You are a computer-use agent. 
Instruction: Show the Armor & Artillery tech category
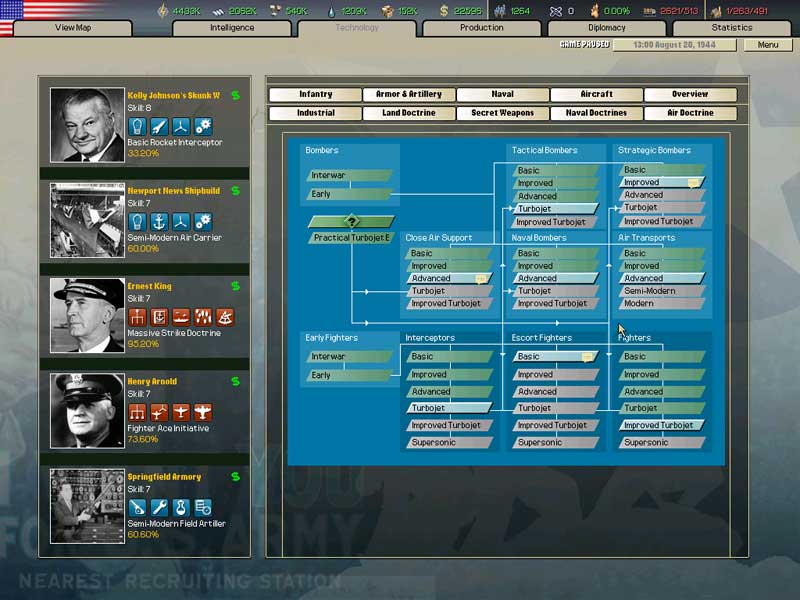tap(409, 94)
